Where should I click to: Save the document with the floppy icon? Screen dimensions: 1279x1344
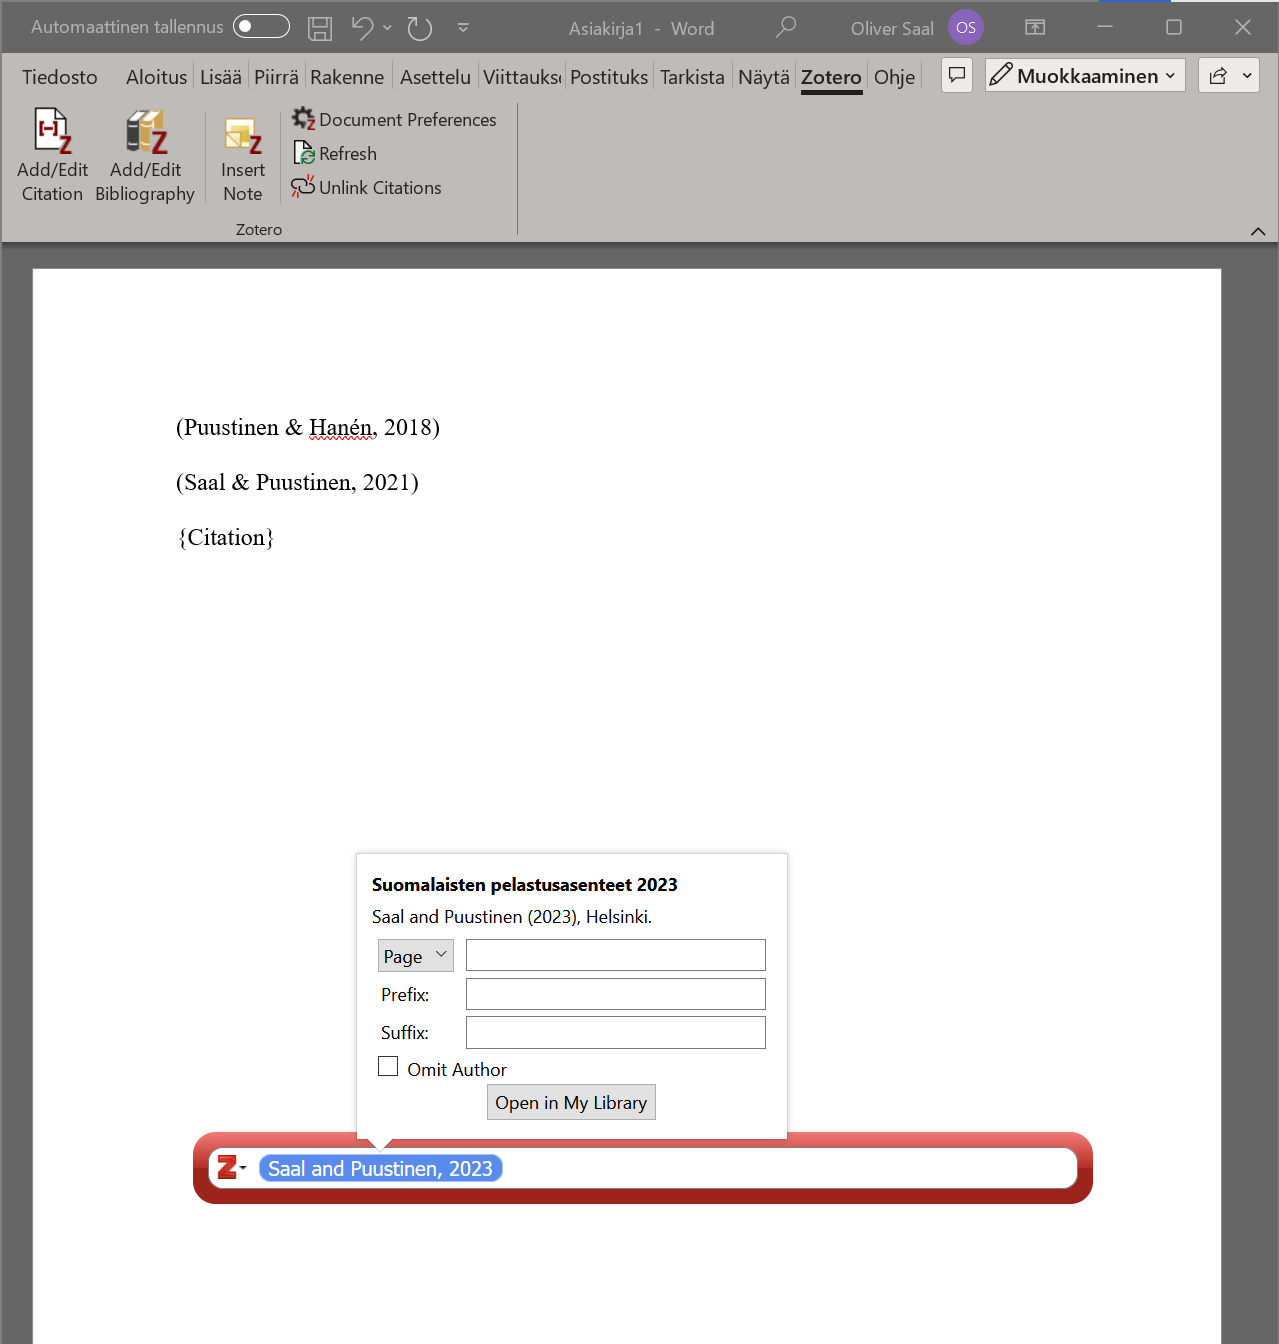pyautogui.click(x=320, y=29)
